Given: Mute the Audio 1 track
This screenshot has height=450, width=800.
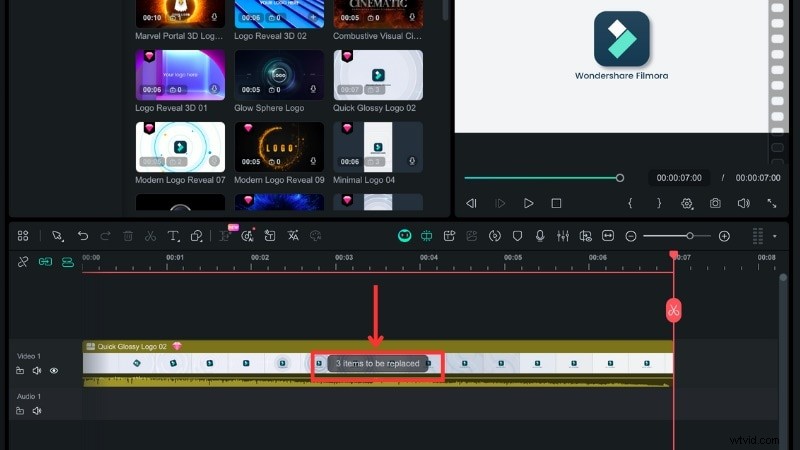Looking at the screenshot, I should (37, 411).
